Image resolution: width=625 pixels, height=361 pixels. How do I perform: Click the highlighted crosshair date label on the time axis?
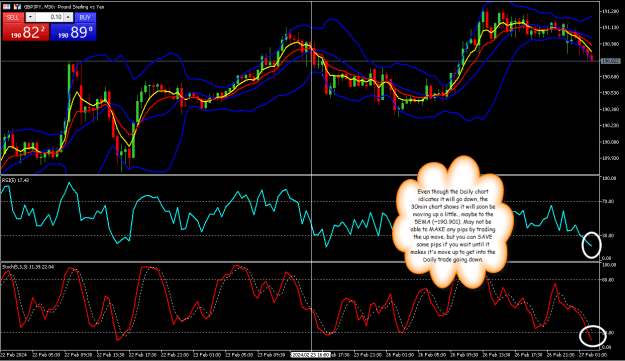310,355
